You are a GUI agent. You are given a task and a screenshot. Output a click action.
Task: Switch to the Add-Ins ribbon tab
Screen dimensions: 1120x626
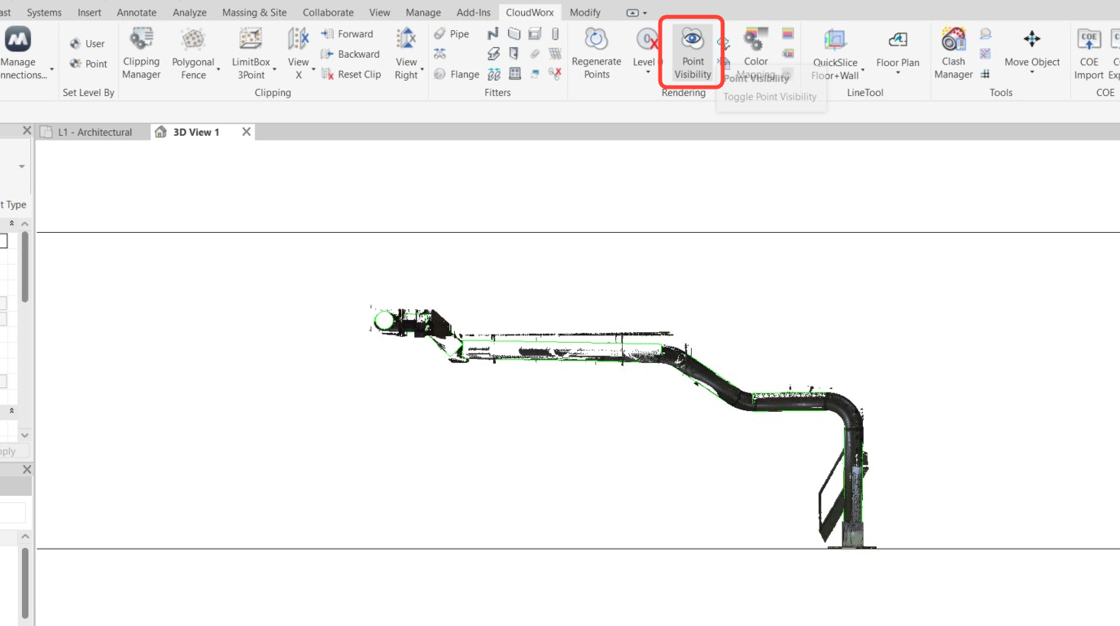(x=473, y=13)
